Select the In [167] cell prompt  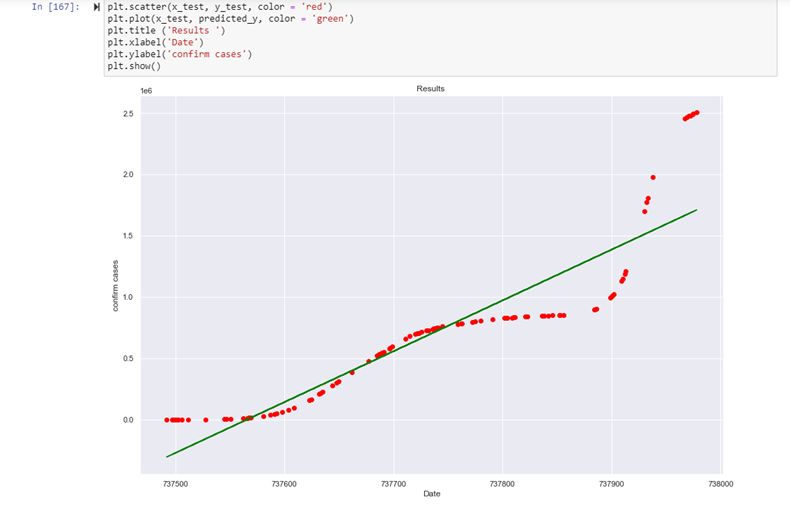(x=55, y=7)
